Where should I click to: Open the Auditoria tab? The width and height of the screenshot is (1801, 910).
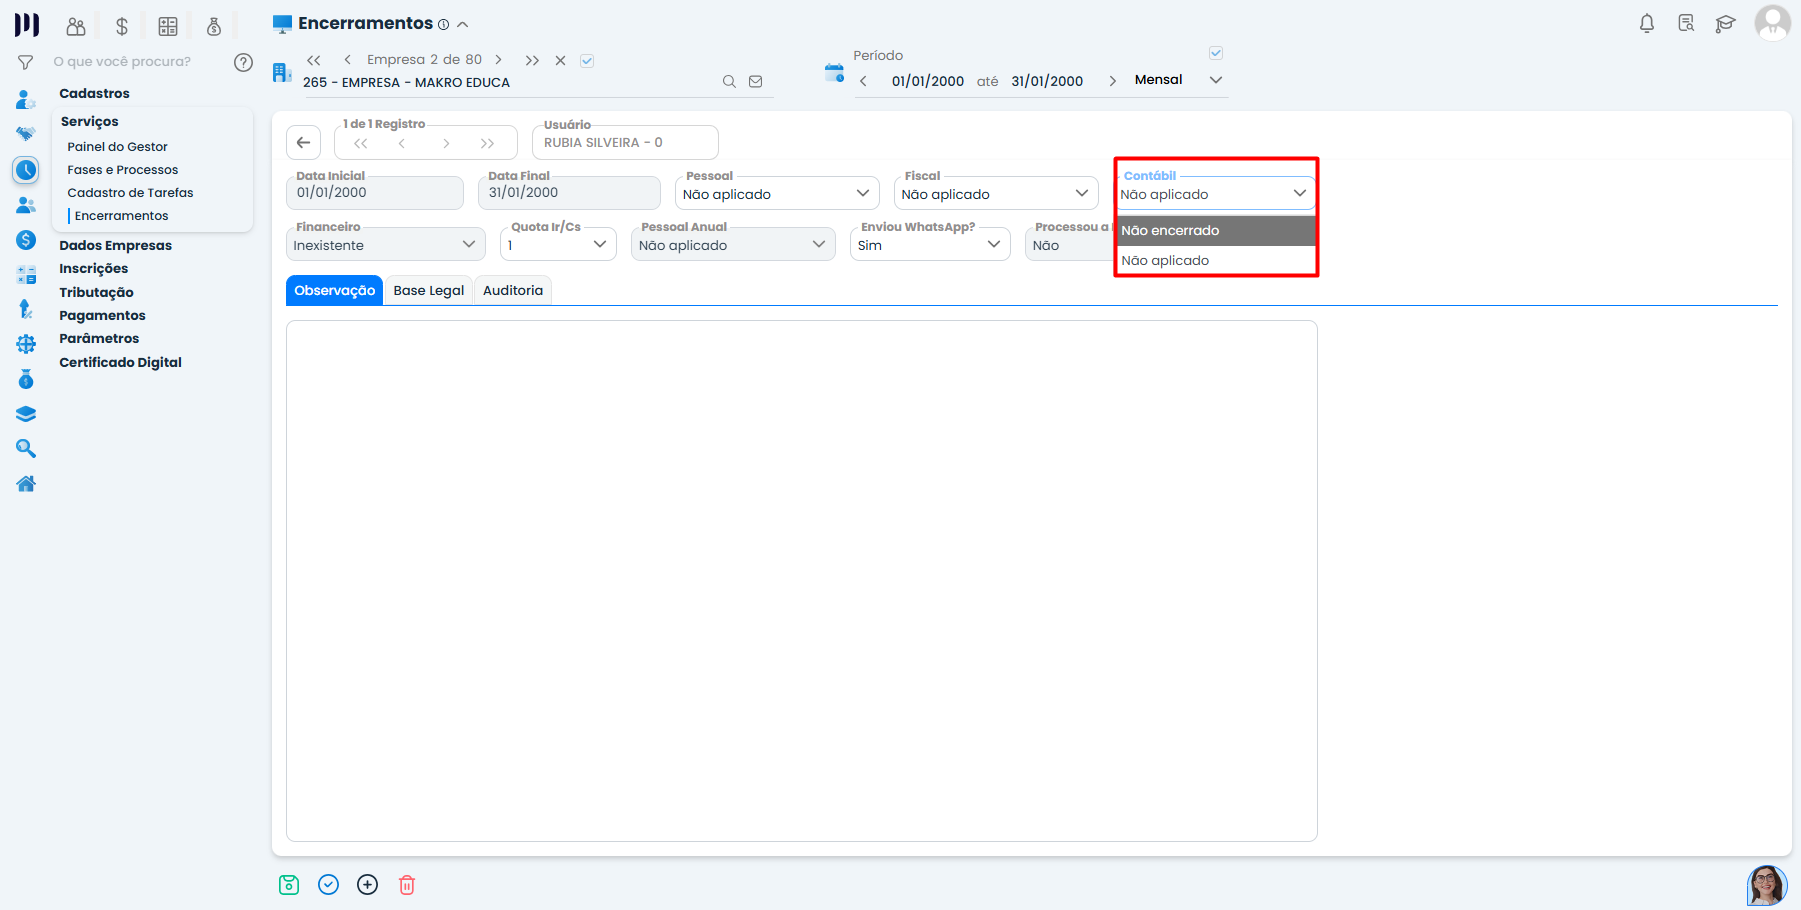tap(513, 291)
